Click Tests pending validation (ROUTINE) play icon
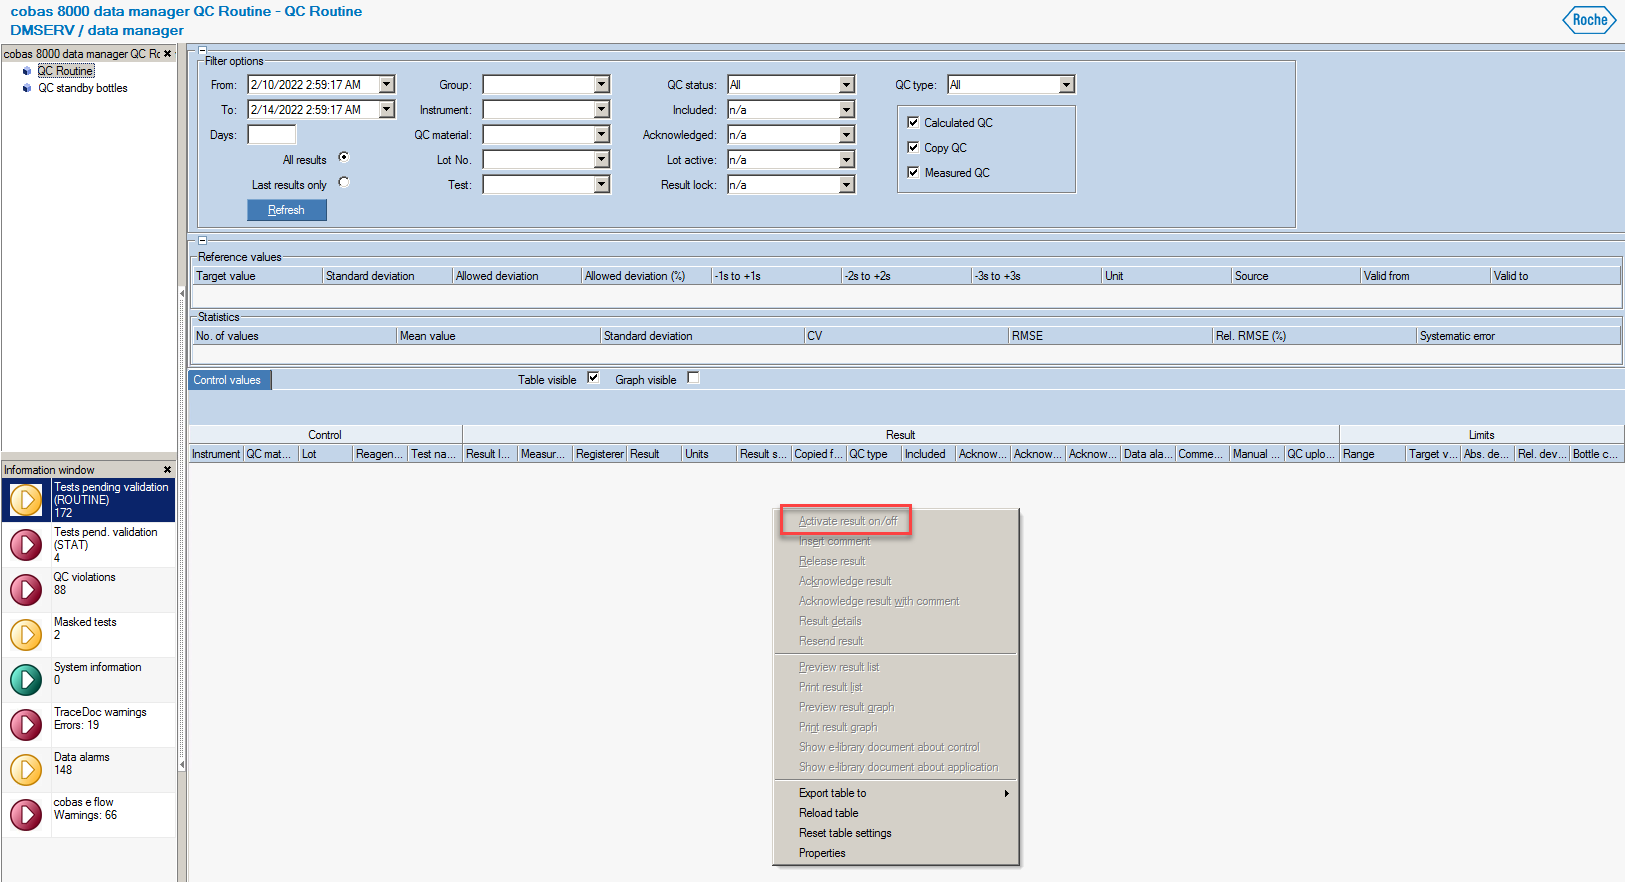 click(x=26, y=499)
